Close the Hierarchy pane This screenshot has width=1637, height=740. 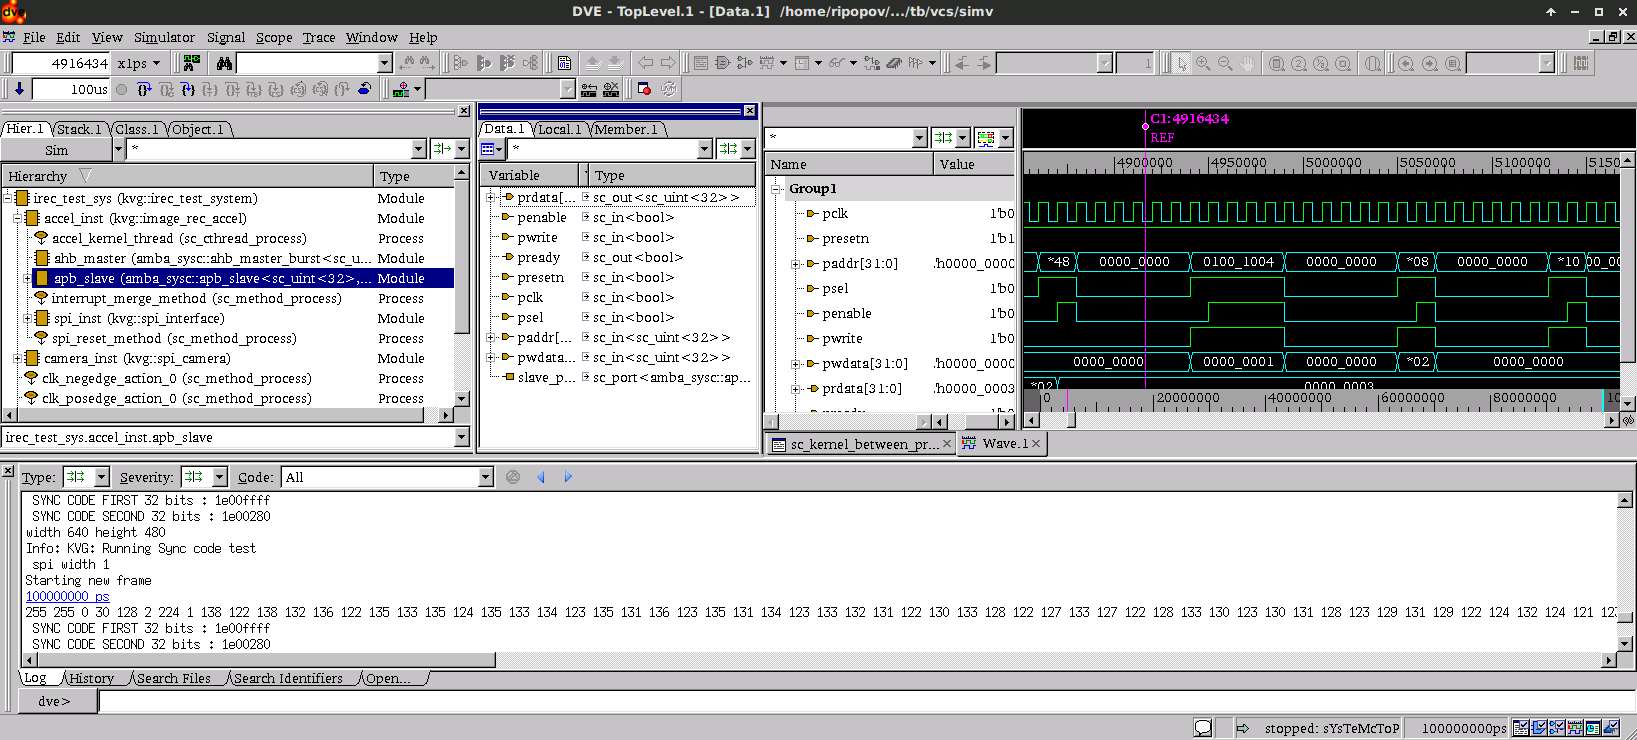click(463, 111)
